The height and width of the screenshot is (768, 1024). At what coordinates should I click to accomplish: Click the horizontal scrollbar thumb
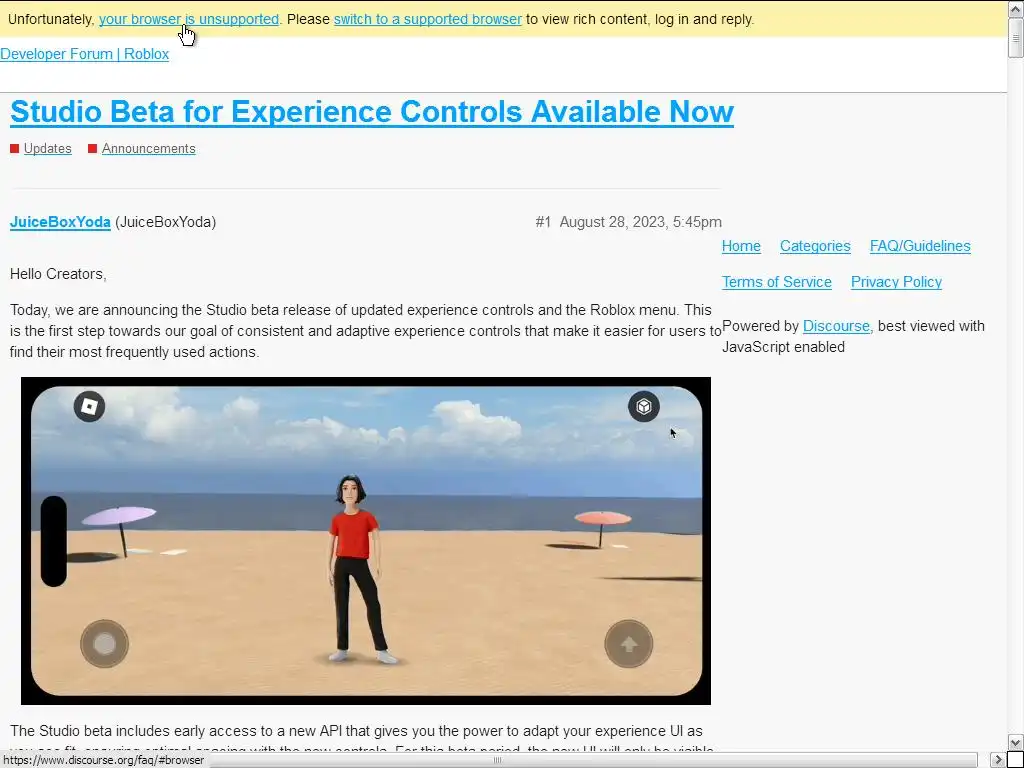point(496,760)
